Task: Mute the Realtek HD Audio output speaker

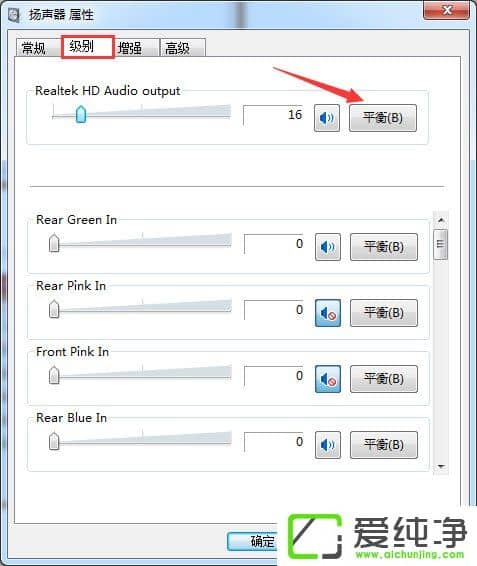Action: pos(326,118)
